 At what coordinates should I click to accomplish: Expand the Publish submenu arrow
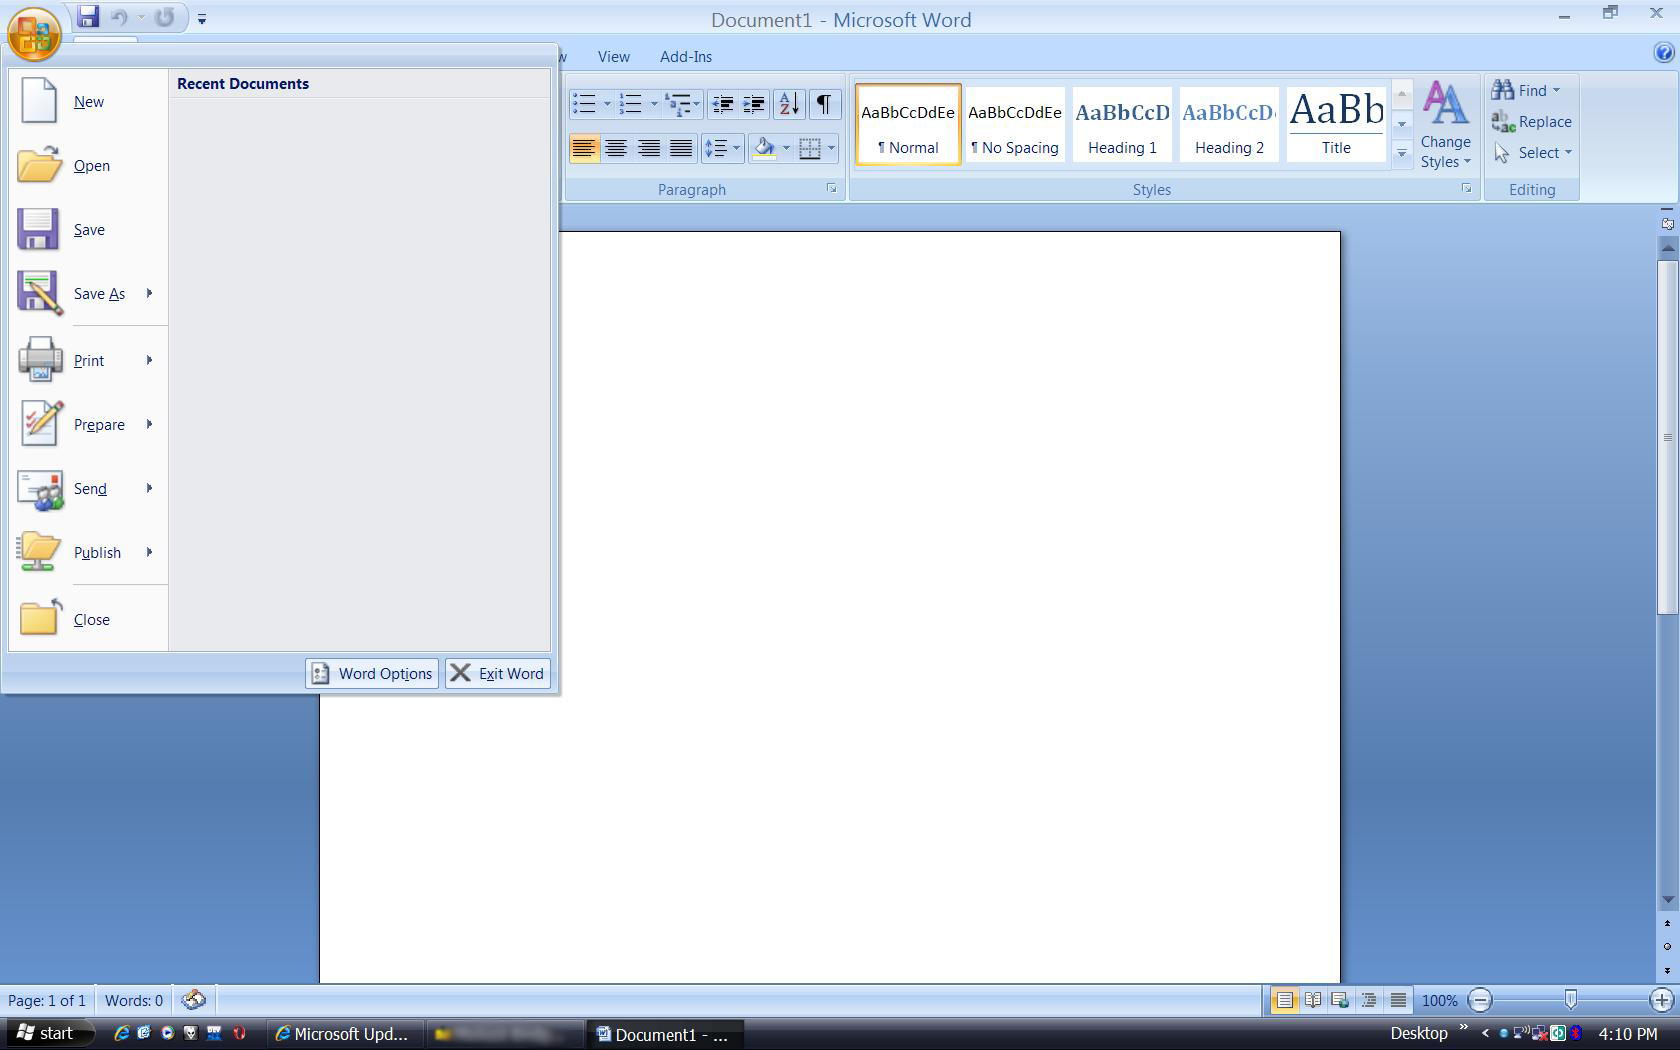(150, 552)
